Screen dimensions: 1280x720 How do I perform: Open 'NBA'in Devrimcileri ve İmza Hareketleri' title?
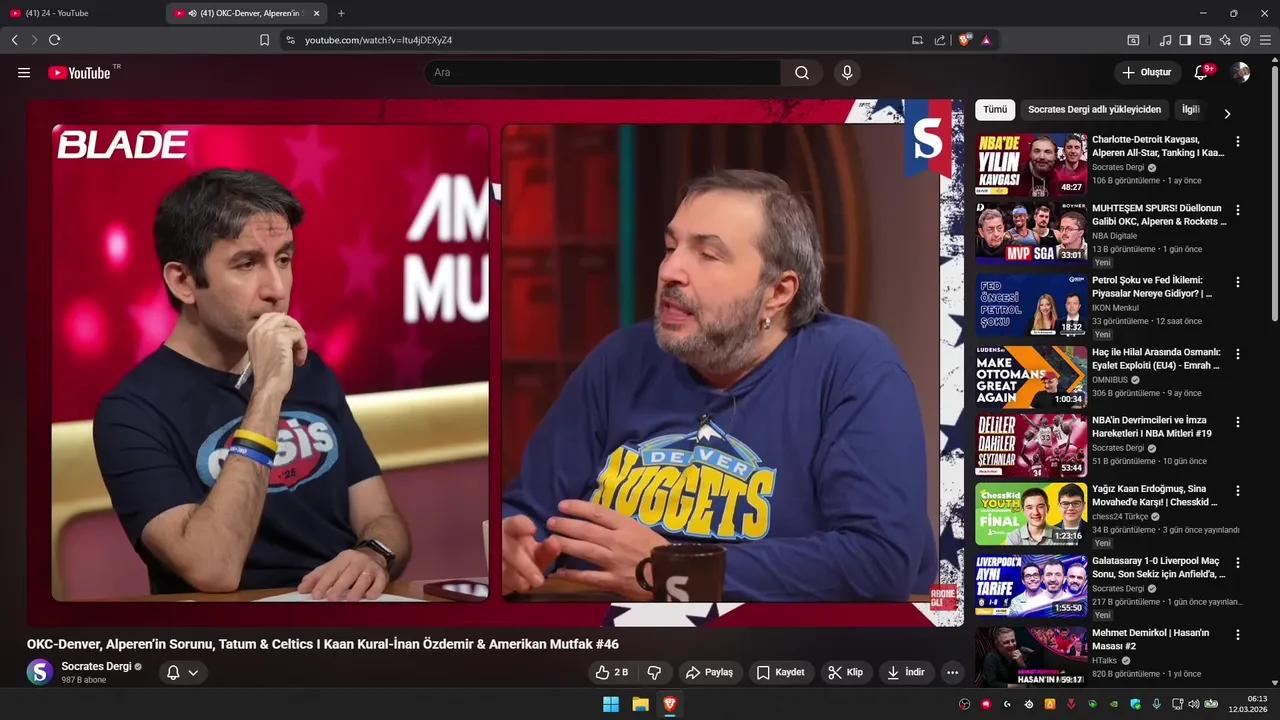(1152, 427)
